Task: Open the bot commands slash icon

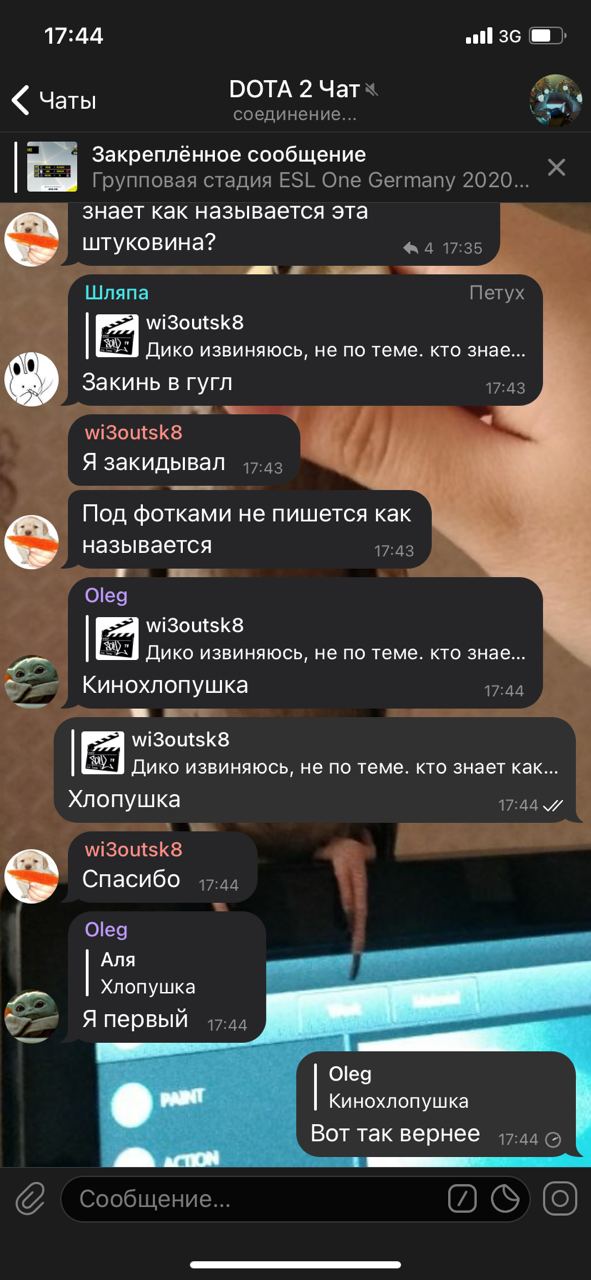Action: (461, 1198)
